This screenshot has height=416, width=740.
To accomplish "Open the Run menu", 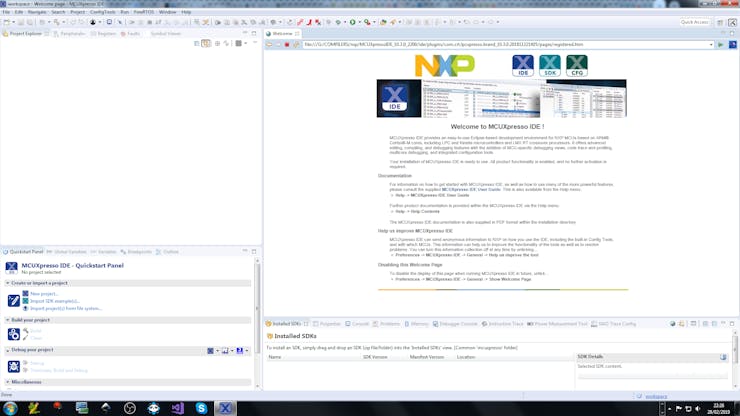I will click(x=125, y=12).
